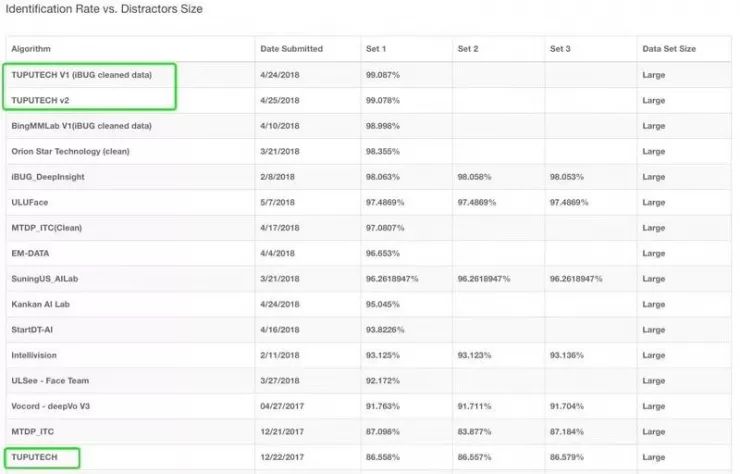Click the Set 2 column header
The width and height of the screenshot is (740, 474).
tap(468, 49)
